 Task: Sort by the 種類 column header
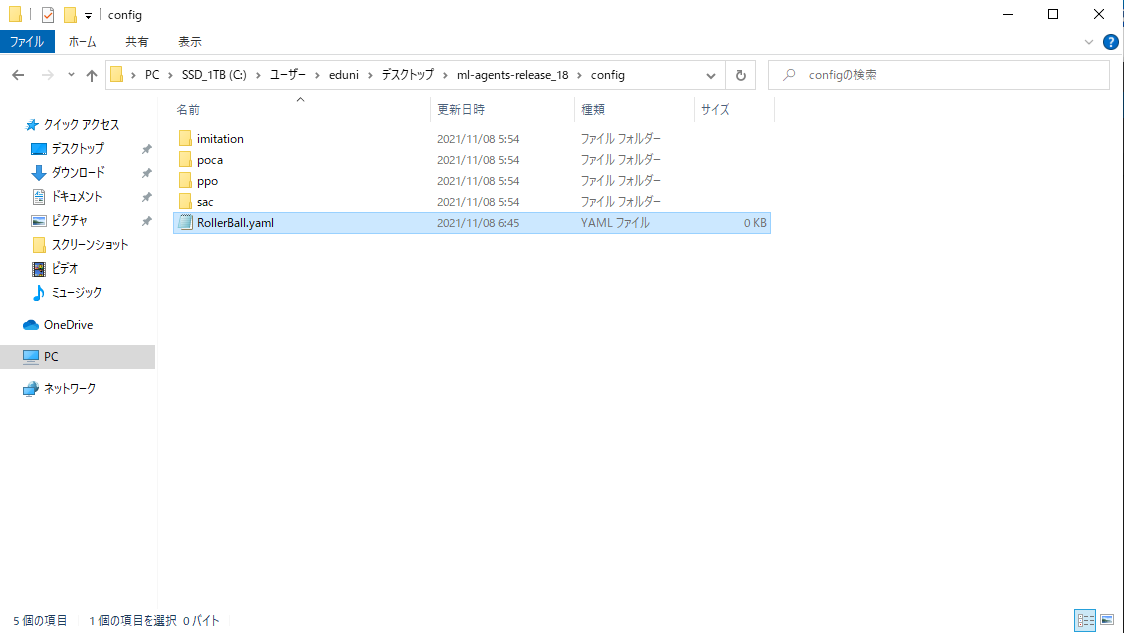(x=593, y=110)
